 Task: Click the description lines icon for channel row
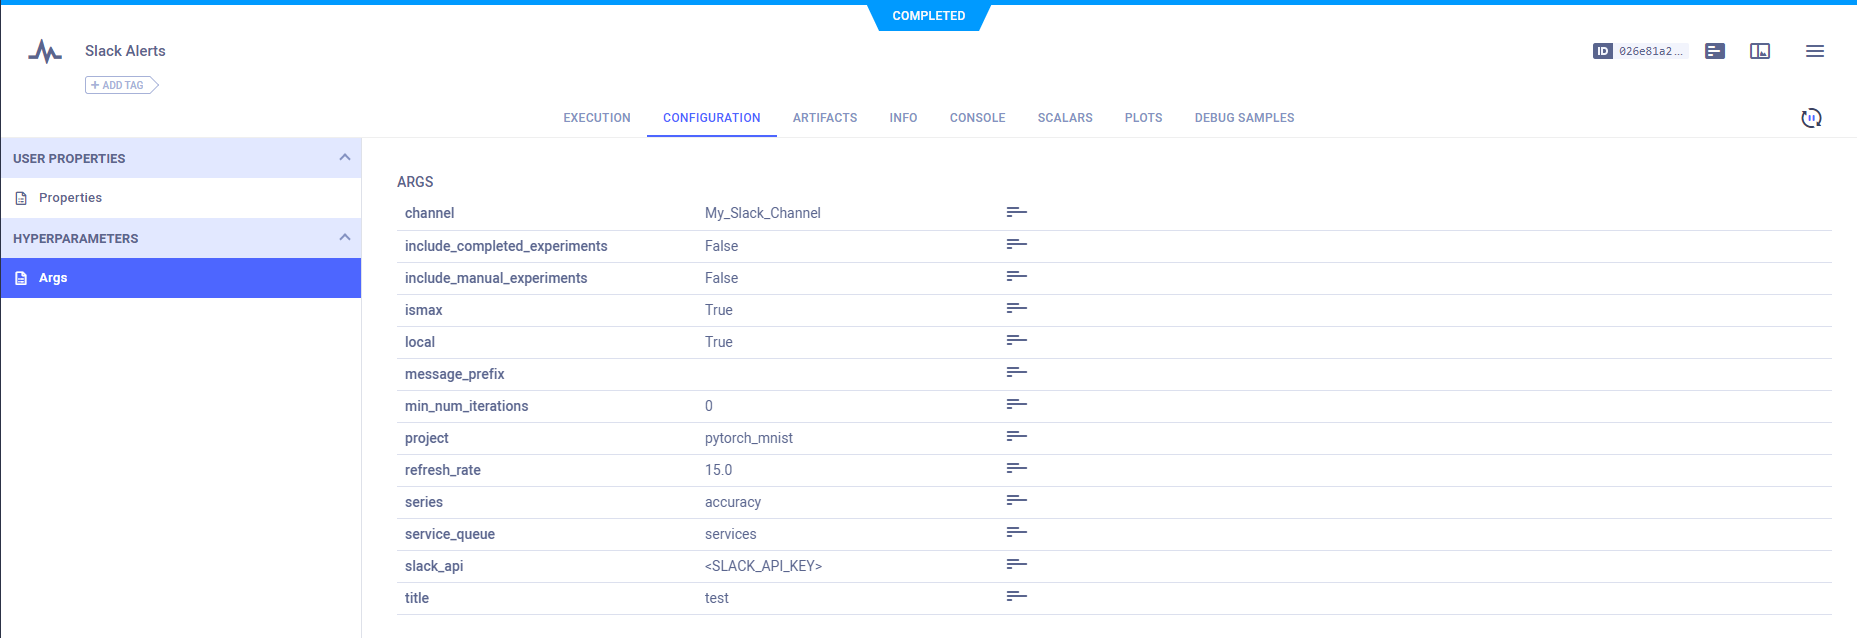click(x=1016, y=212)
